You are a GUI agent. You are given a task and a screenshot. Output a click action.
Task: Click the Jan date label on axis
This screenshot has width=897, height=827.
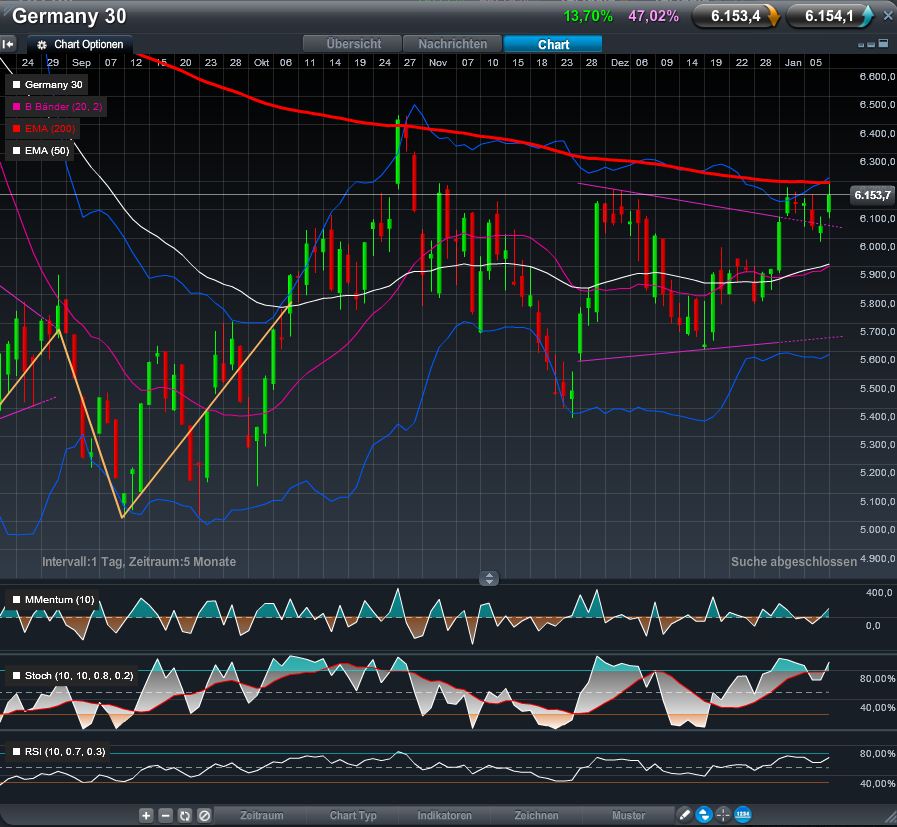(792, 63)
